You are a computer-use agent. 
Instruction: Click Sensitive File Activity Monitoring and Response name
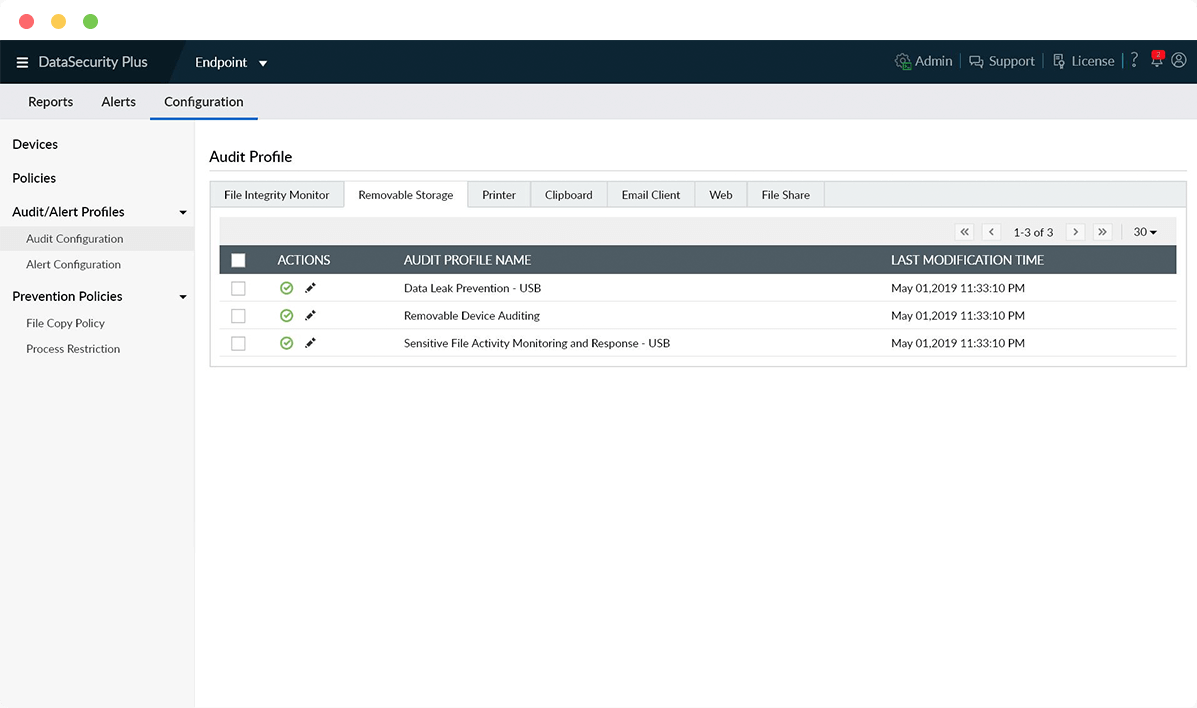(x=537, y=343)
